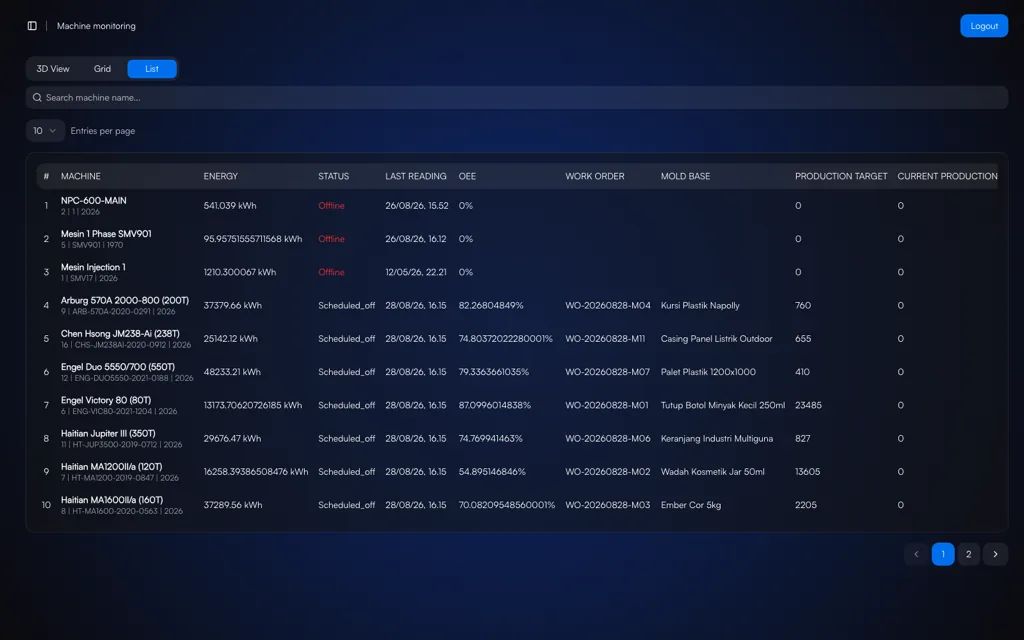Click Offline status of Mesin Injection 1
This screenshot has width=1024, height=640.
[331, 272]
